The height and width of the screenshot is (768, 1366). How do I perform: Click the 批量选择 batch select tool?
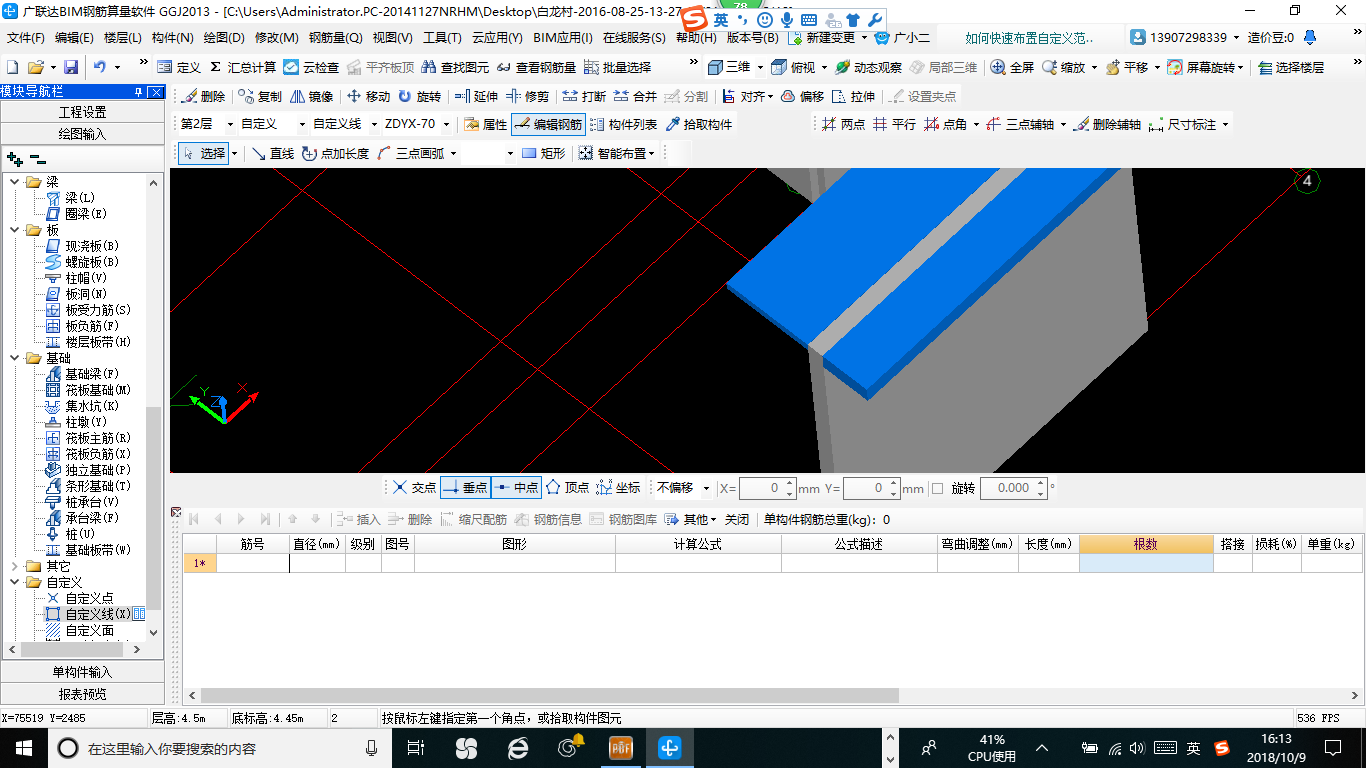click(x=618, y=67)
